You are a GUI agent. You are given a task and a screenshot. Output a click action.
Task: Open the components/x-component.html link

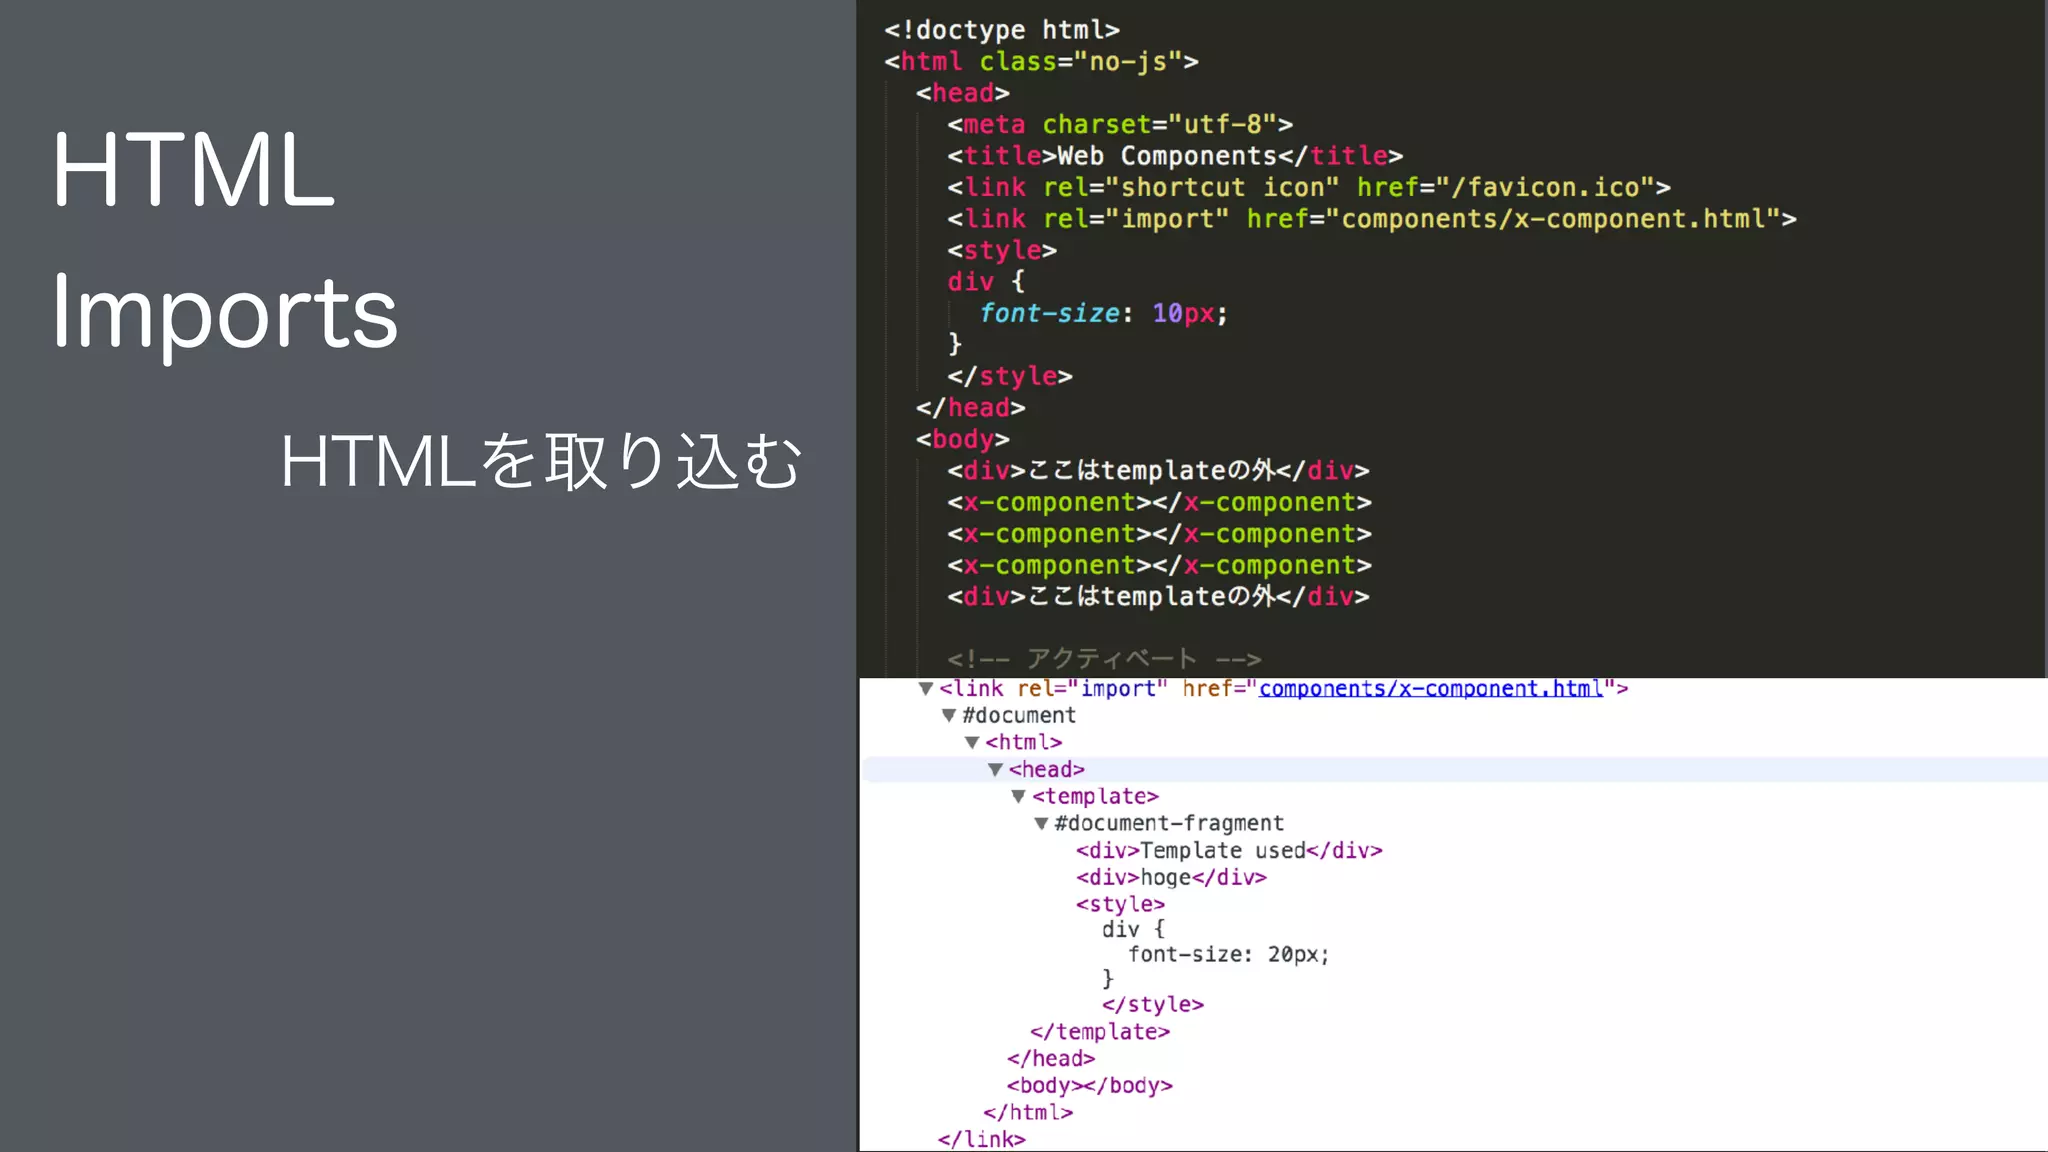tap(1430, 689)
